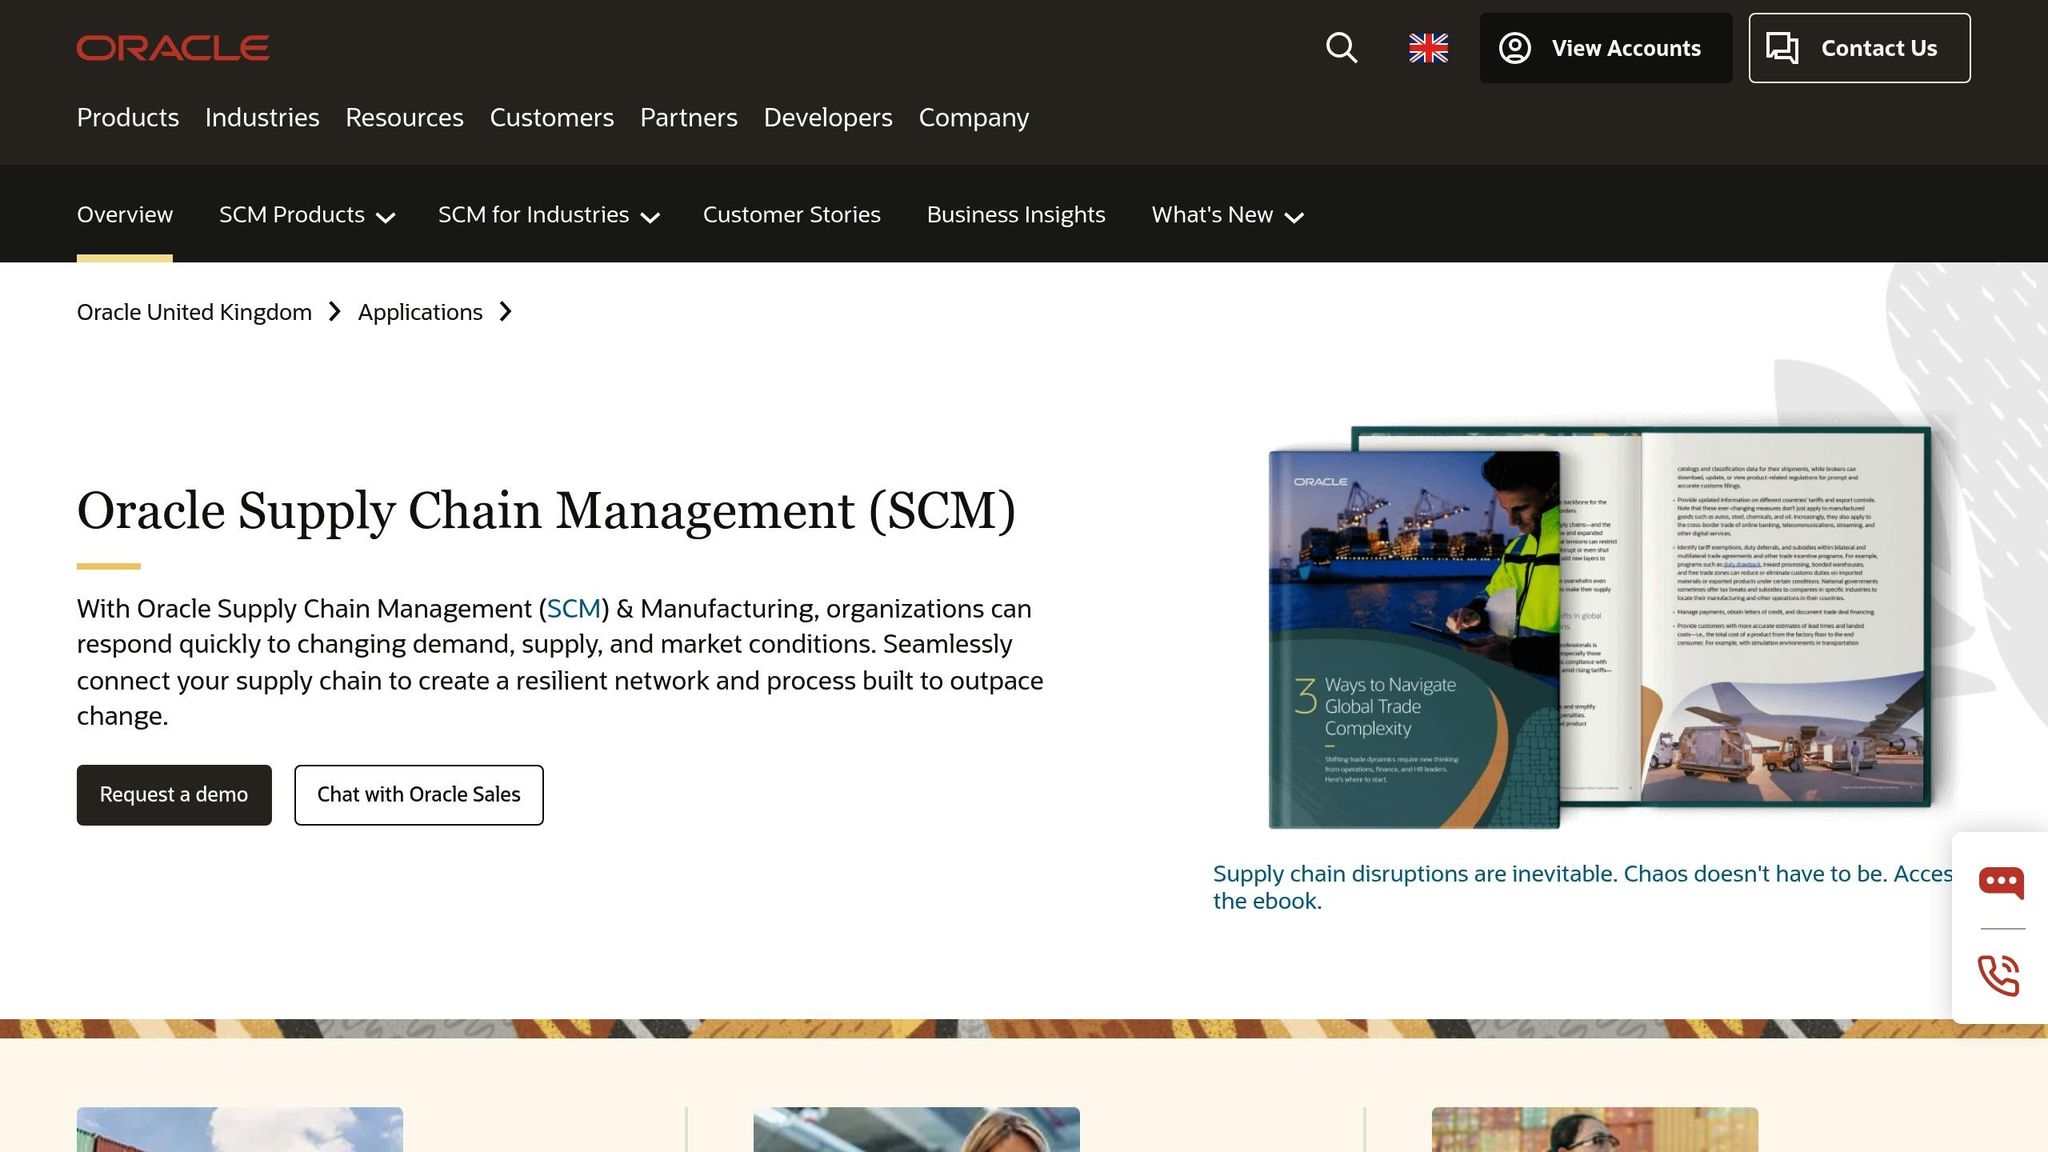Screen dimensions: 2048x1152
Task: Expand What's New dropdown
Action: [x=1228, y=214]
